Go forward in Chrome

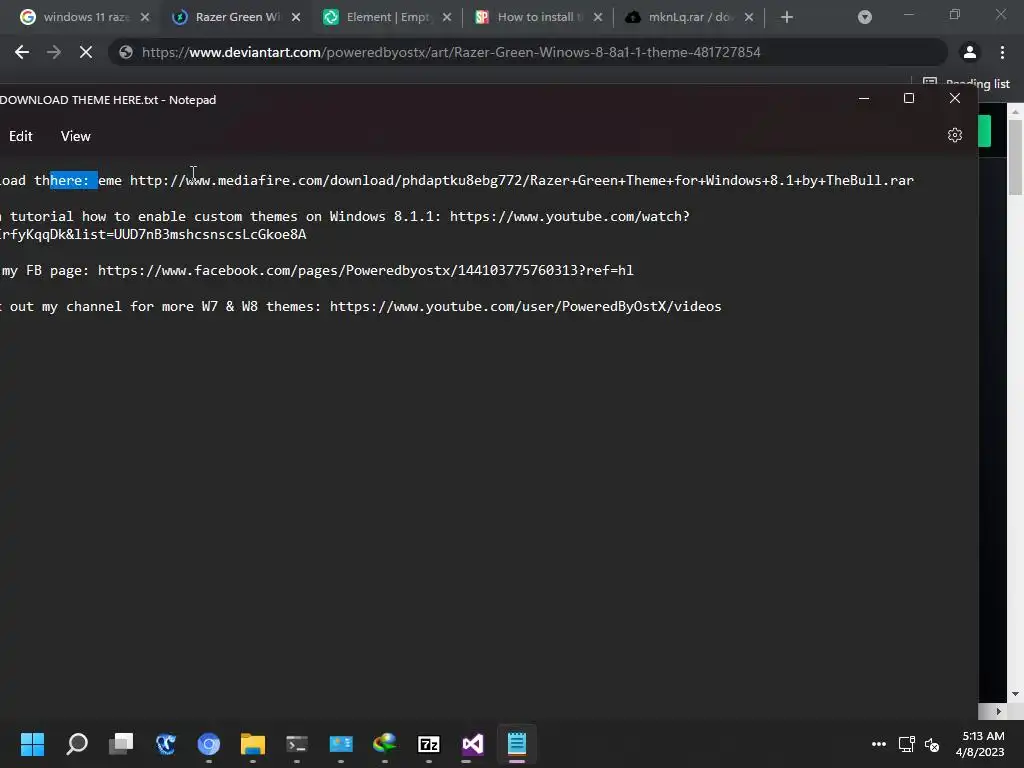[54, 52]
